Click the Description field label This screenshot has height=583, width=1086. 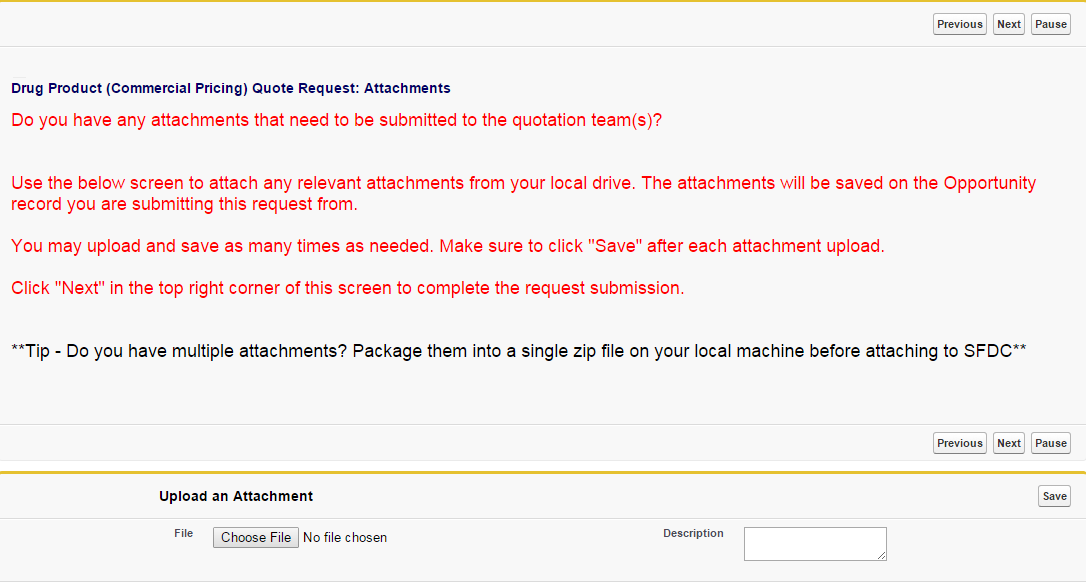[693, 534]
